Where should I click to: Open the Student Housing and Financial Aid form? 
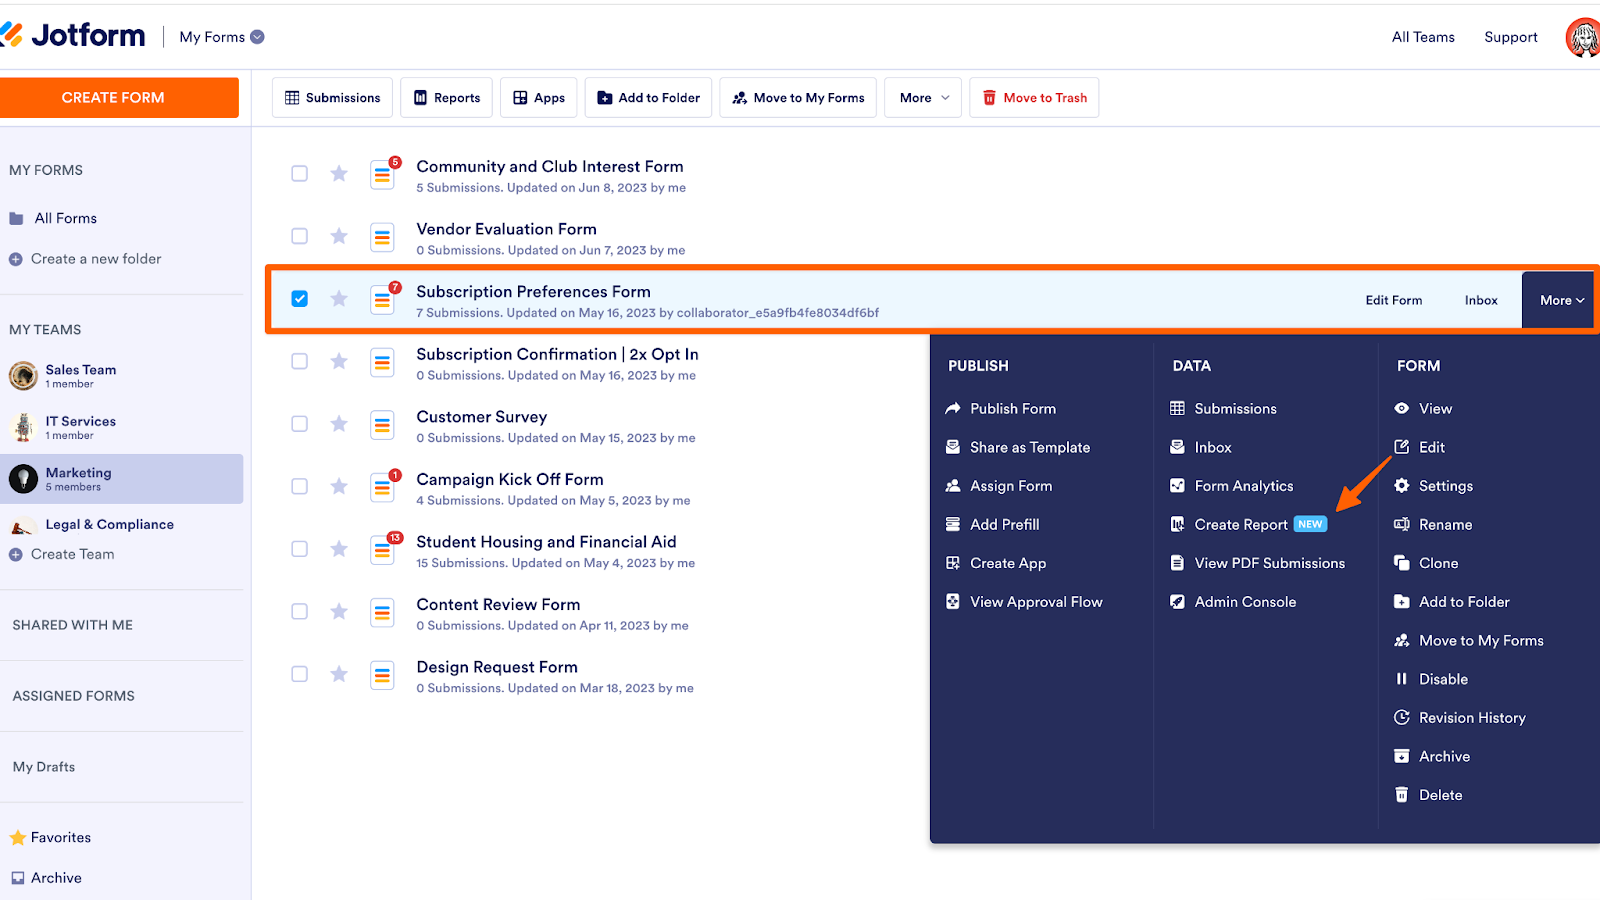tap(546, 542)
